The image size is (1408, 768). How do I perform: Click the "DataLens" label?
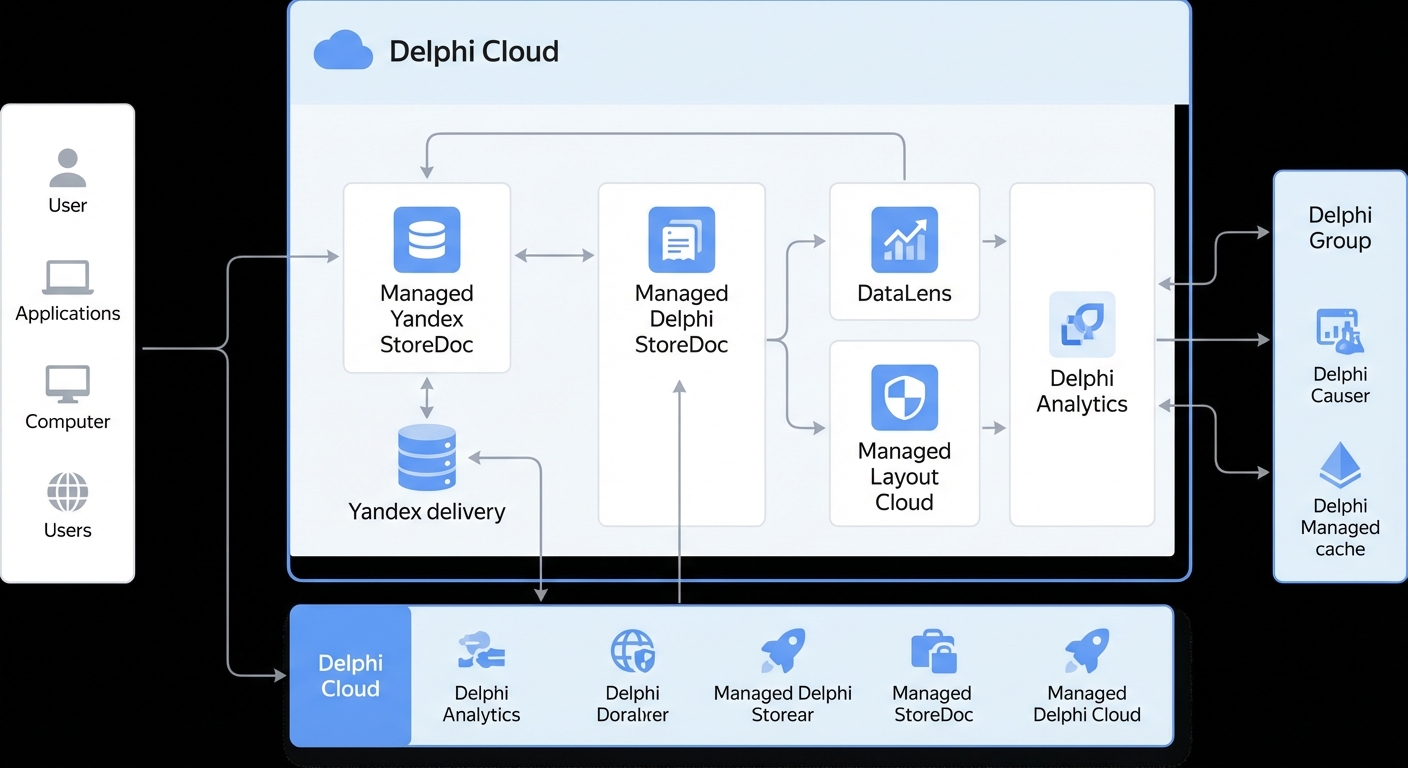[x=905, y=294]
